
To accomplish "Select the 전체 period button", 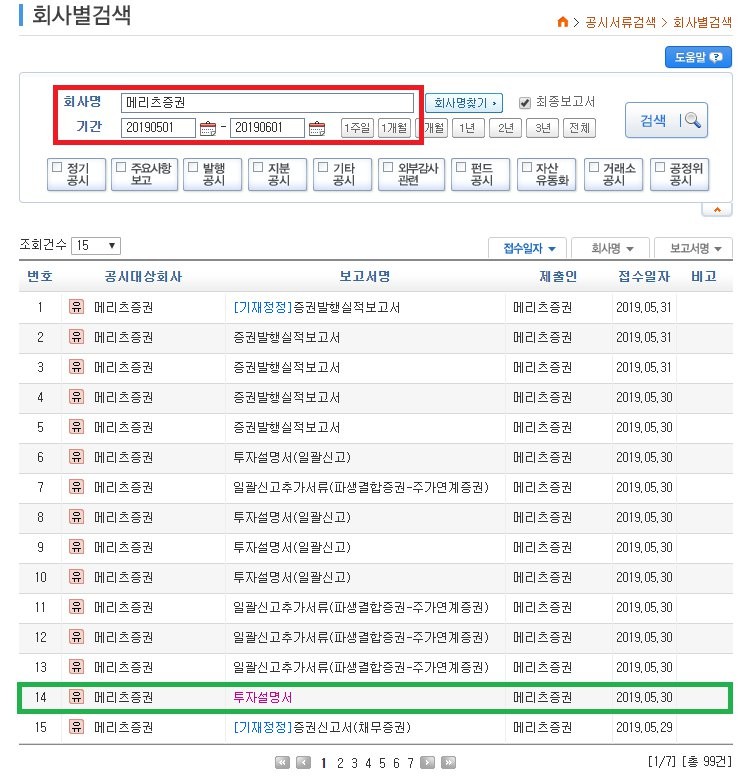I will 579,128.
